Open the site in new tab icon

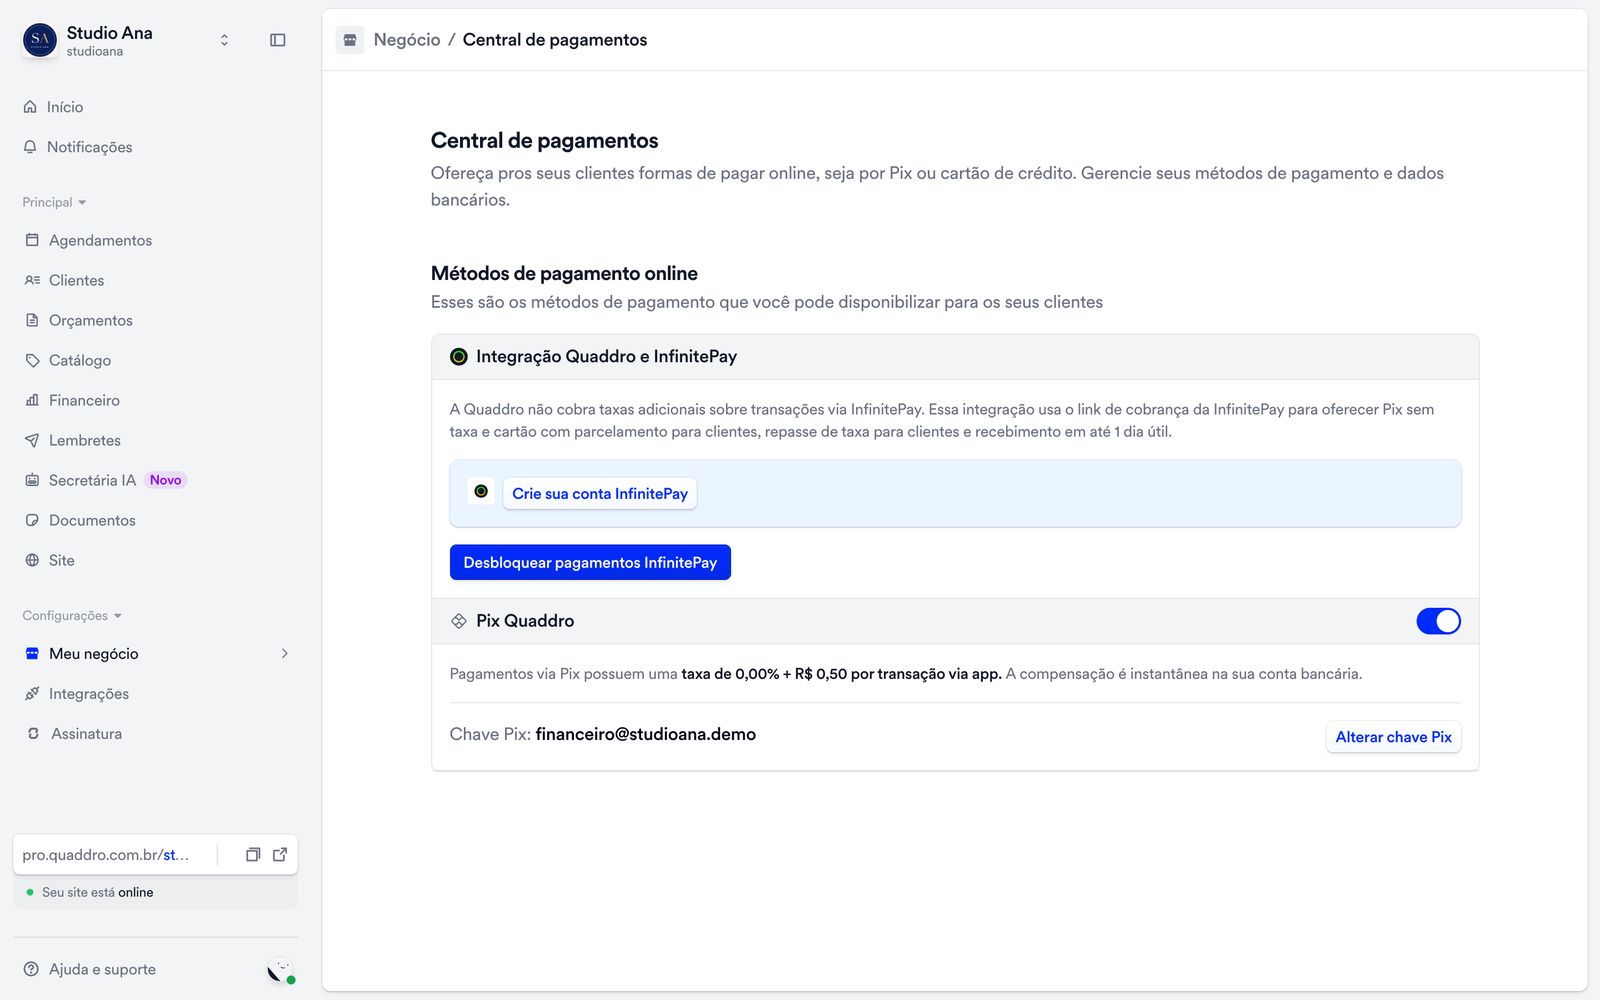pos(280,854)
